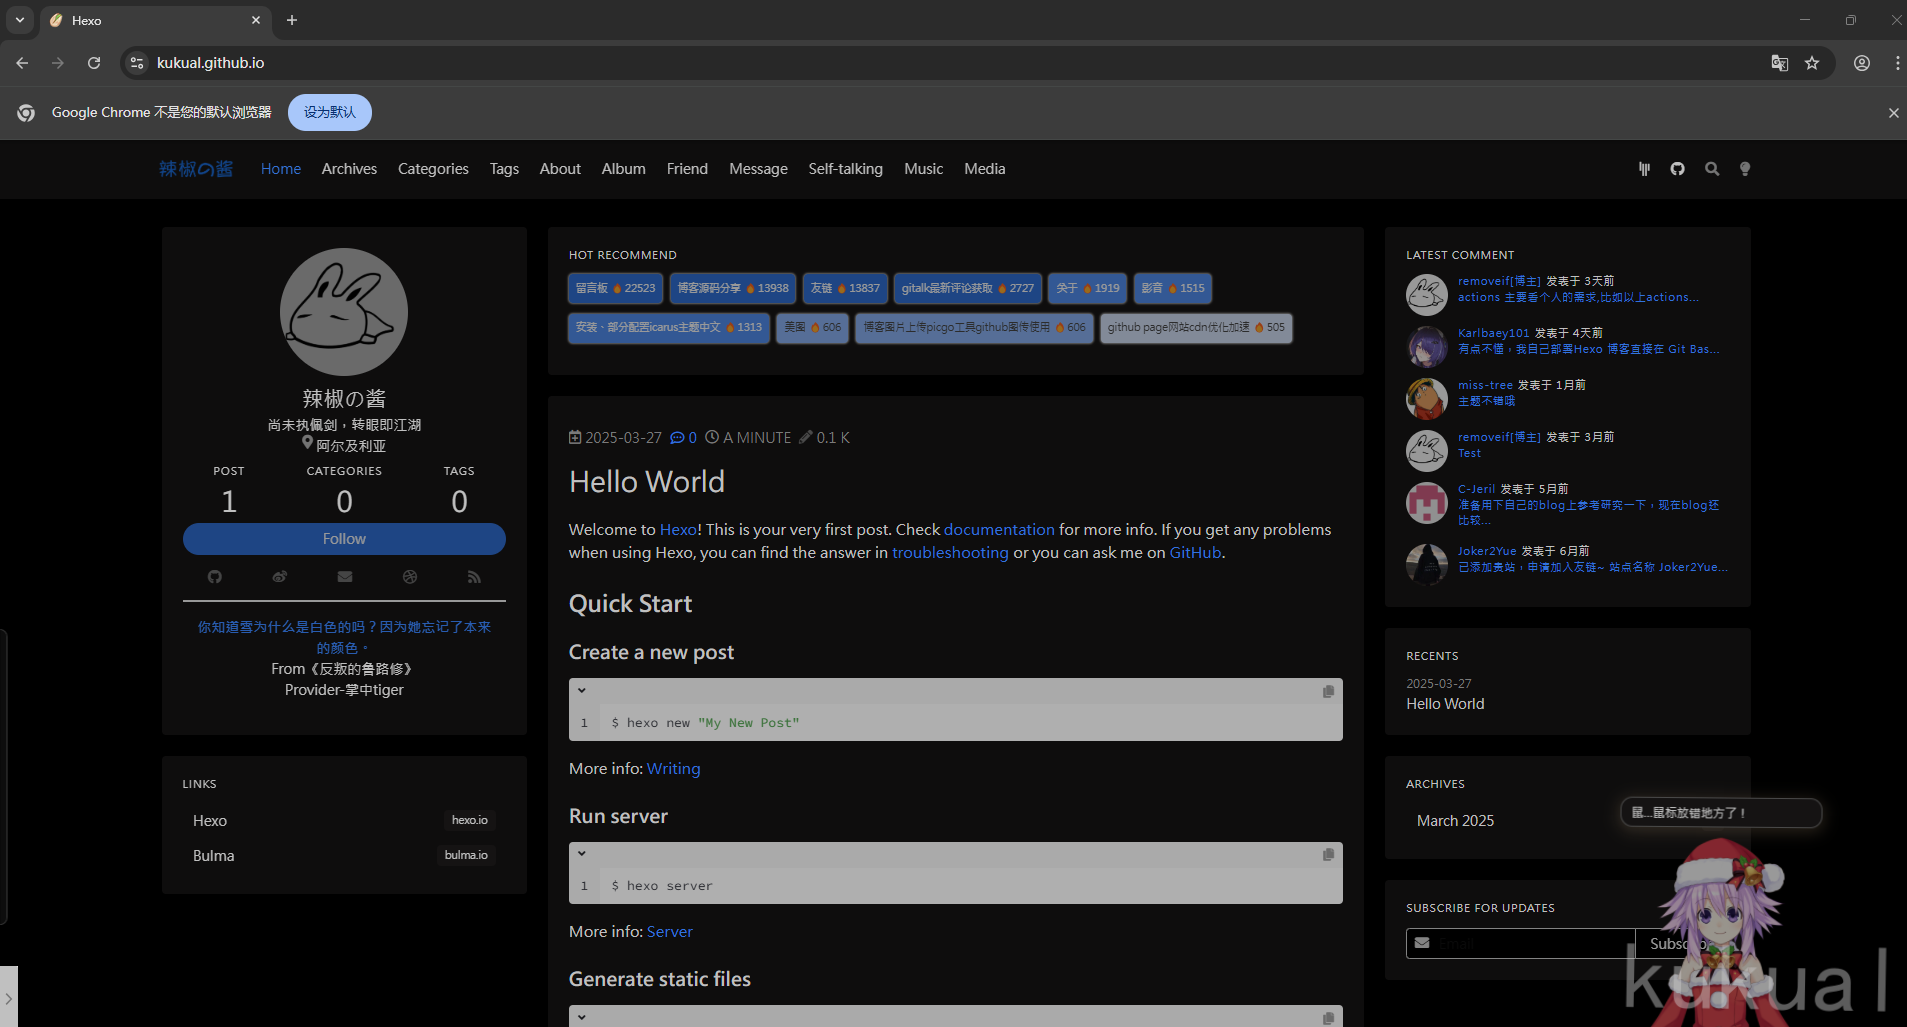Open a new browser tab
This screenshot has width=1907, height=1027.
[292, 20]
